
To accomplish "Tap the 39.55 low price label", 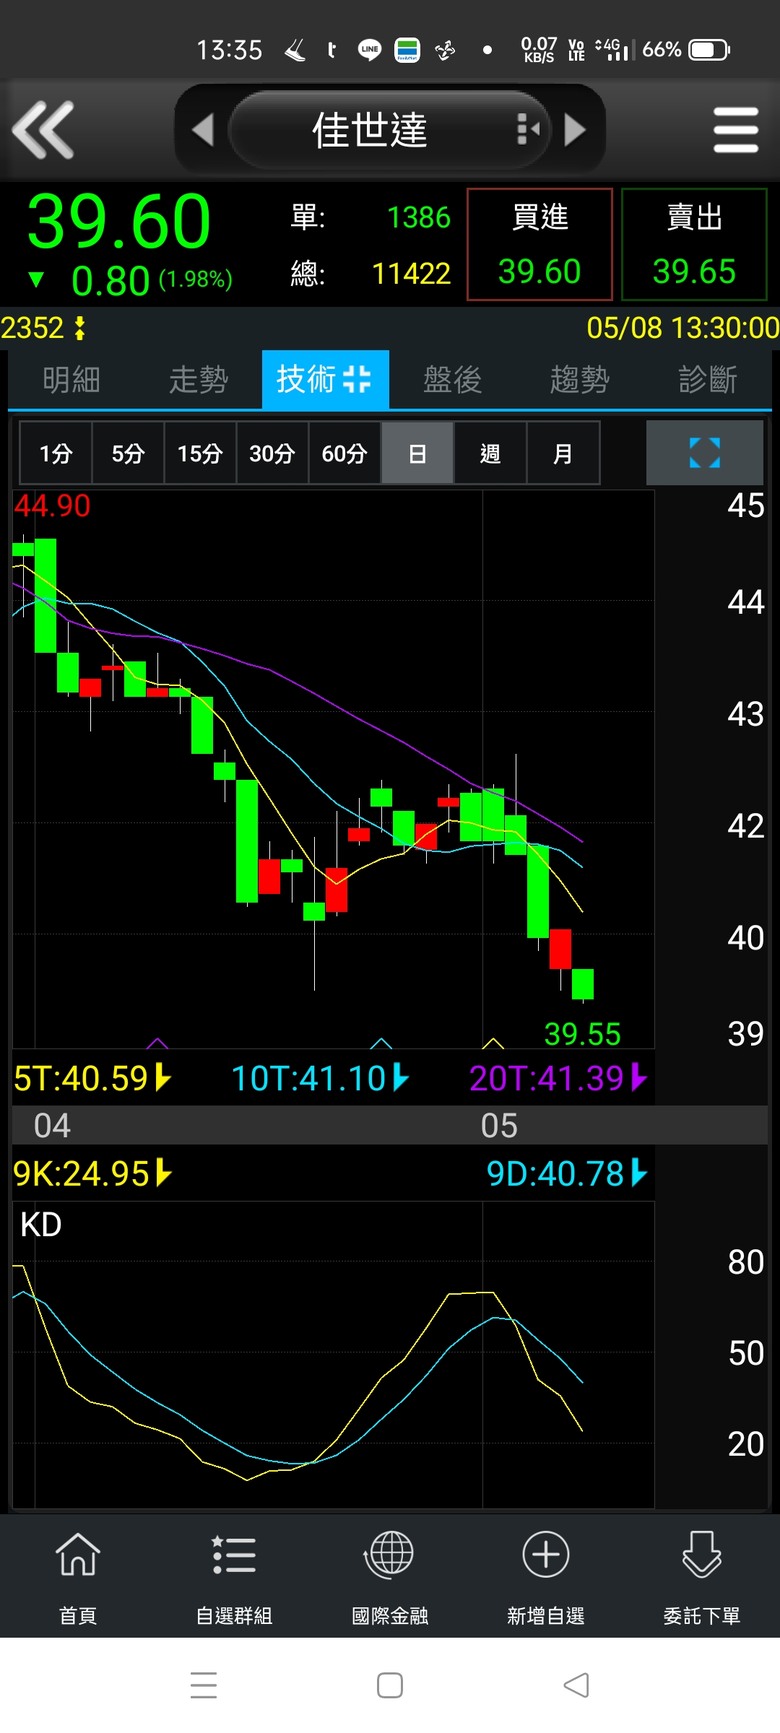I will click(582, 1033).
